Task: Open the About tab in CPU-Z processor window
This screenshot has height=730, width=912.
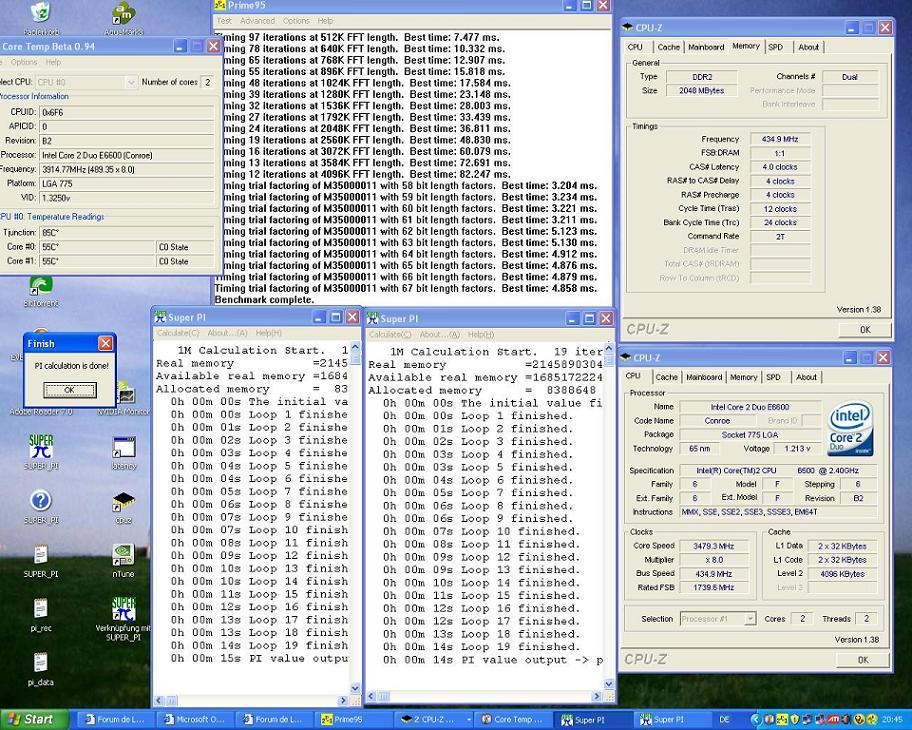Action: click(806, 377)
